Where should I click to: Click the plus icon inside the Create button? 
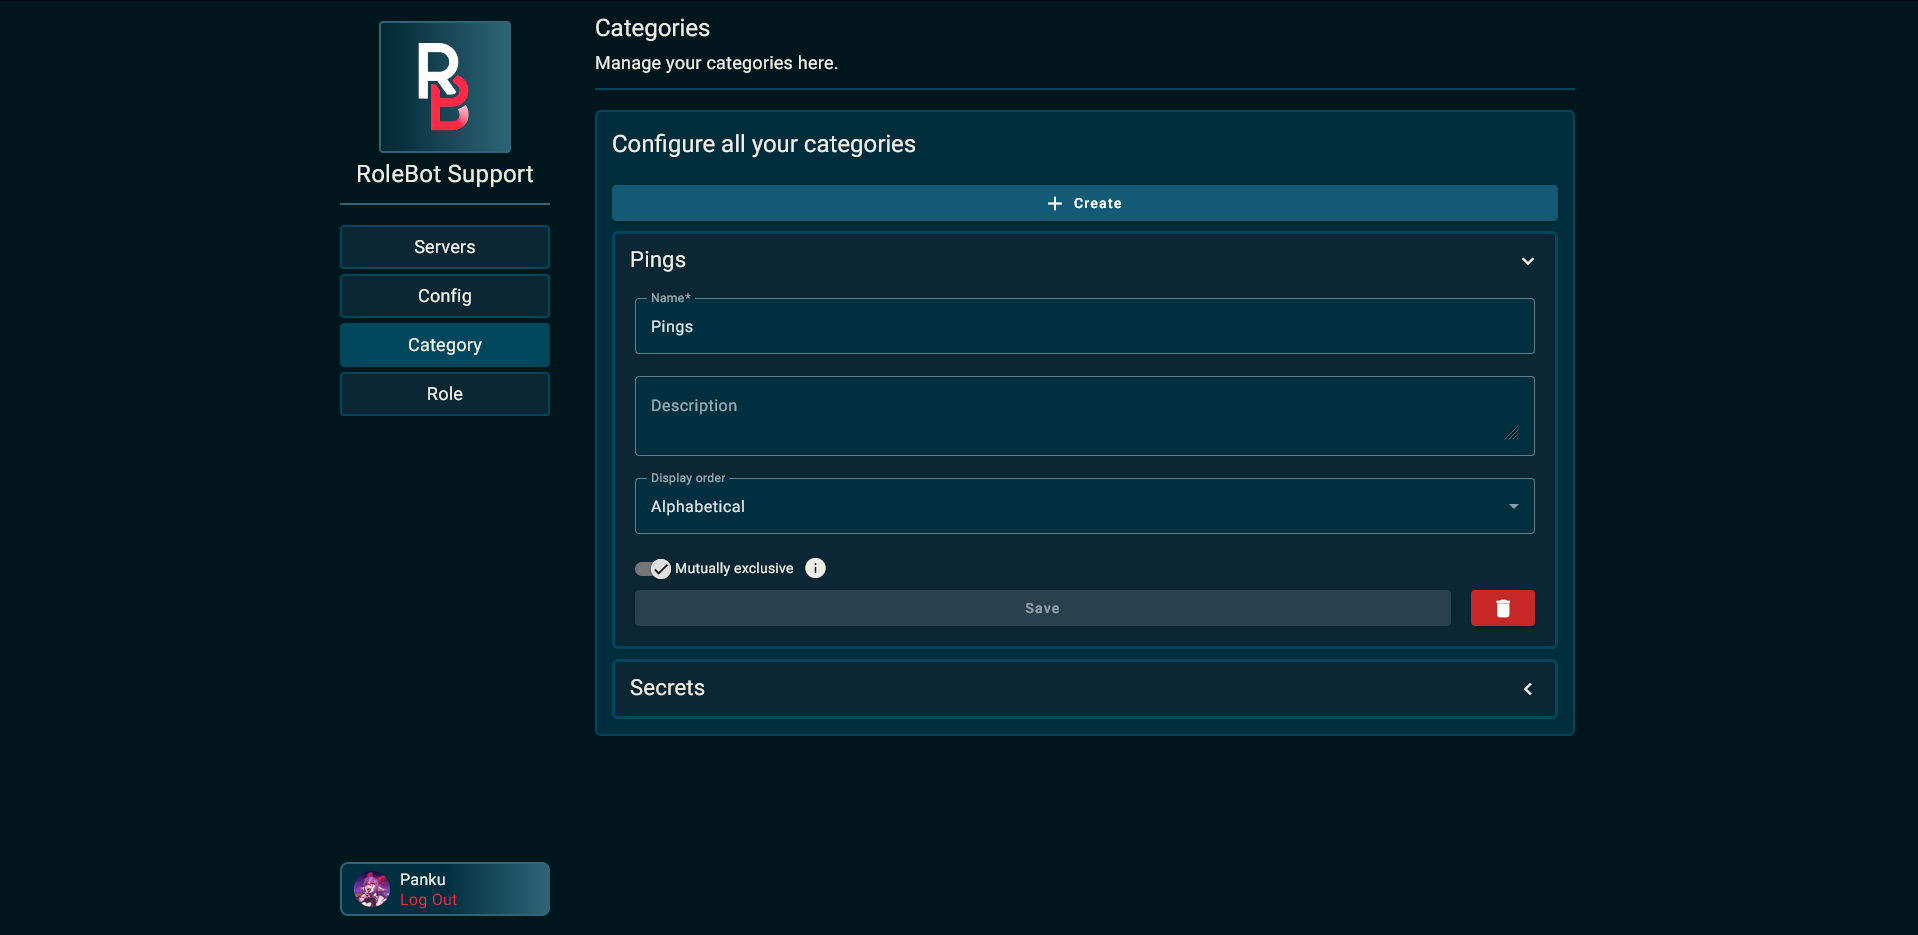[x=1056, y=202]
